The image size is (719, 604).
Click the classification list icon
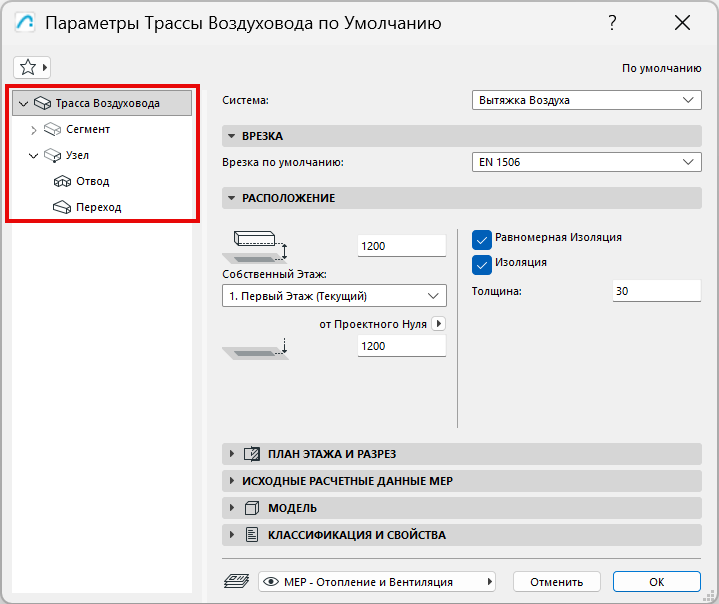(x=252, y=535)
